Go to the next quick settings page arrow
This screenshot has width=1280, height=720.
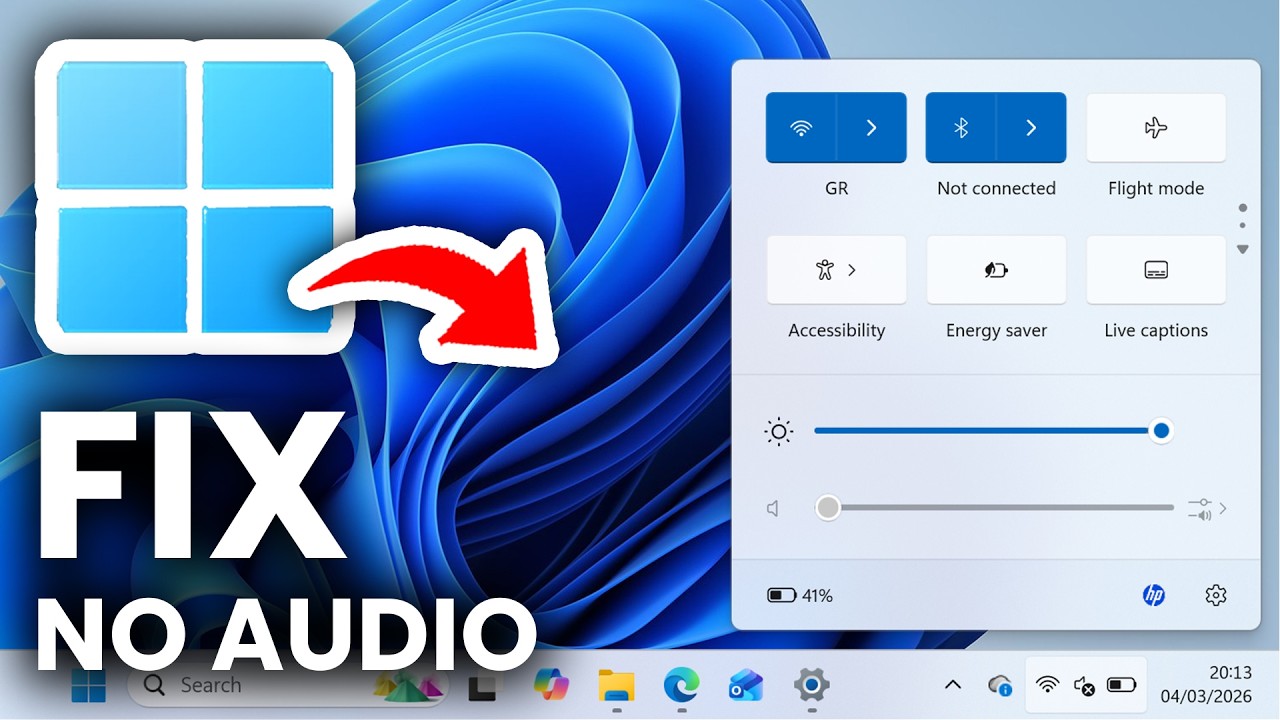click(1243, 249)
